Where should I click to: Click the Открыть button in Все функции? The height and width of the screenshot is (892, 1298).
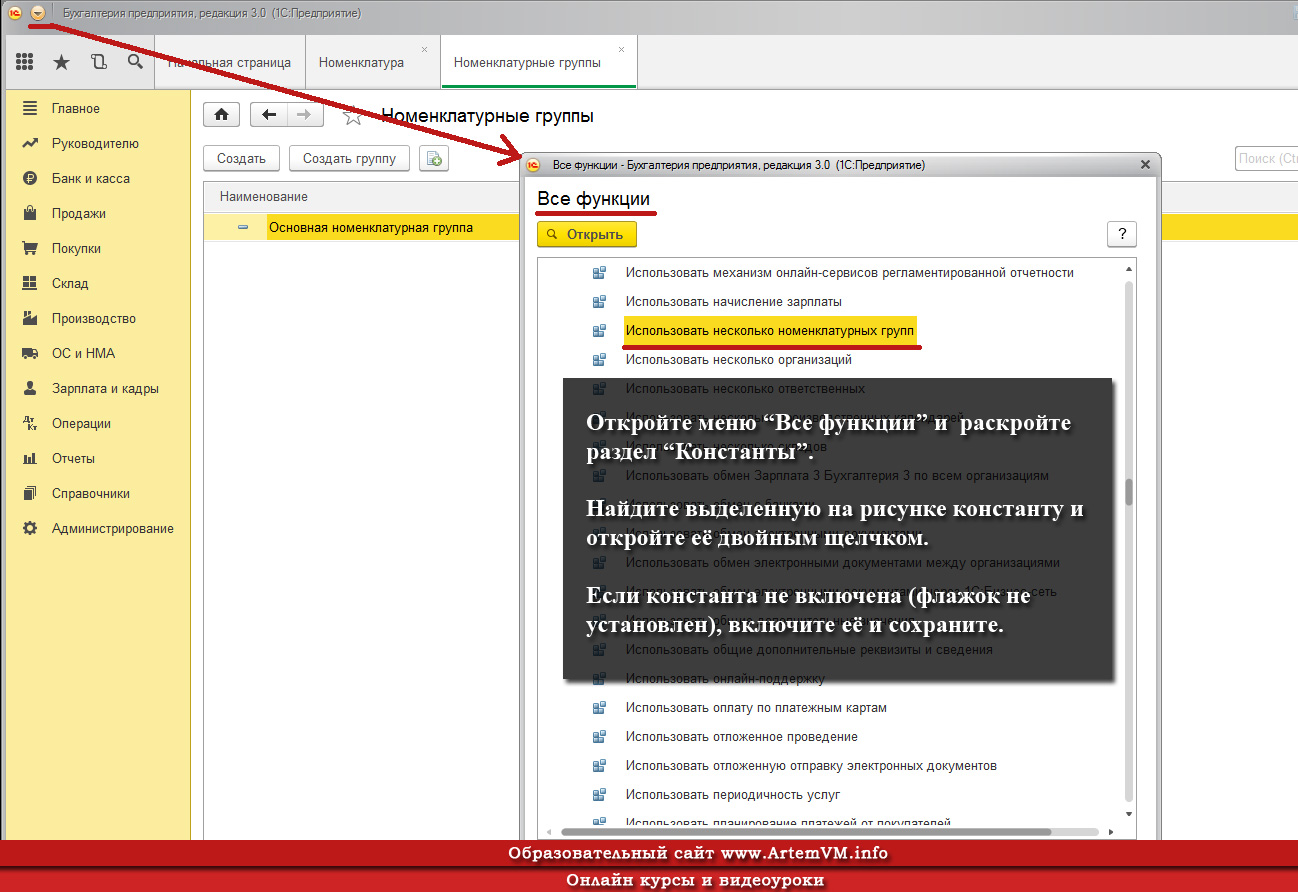[587, 234]
